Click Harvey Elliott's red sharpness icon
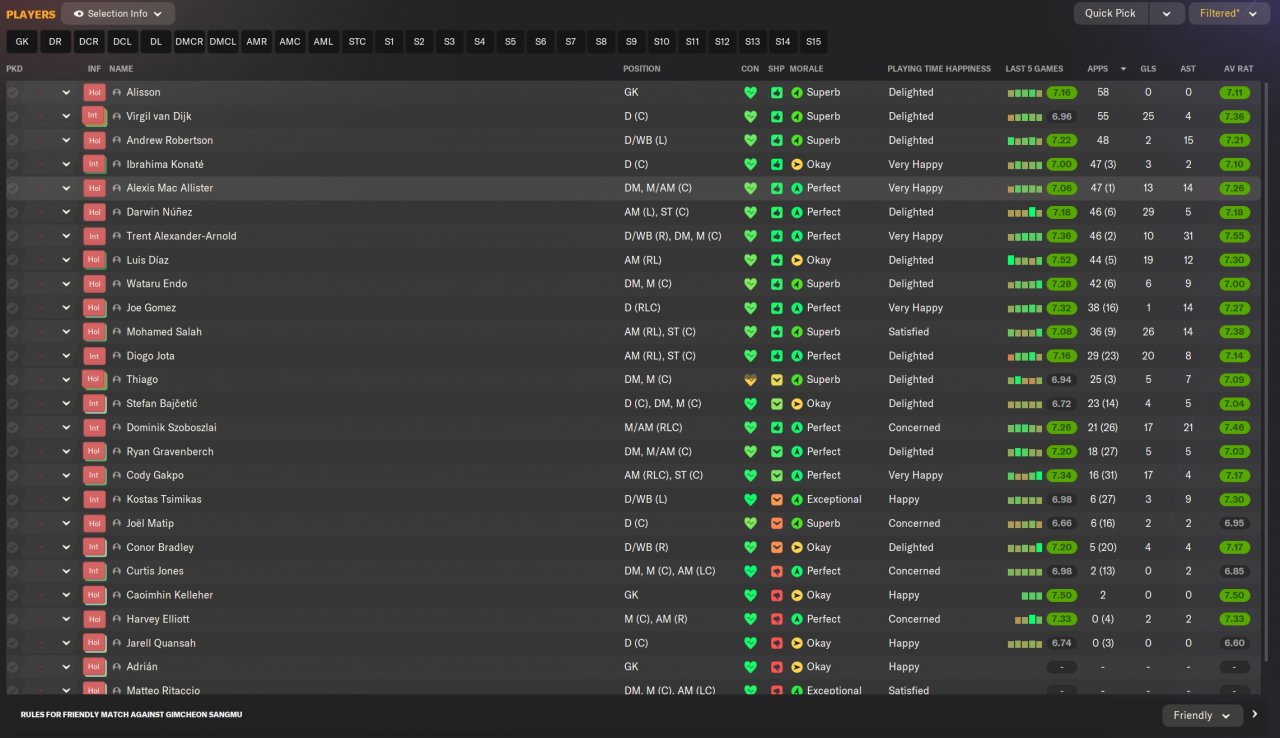1280x738 pixels. point(777,619)
